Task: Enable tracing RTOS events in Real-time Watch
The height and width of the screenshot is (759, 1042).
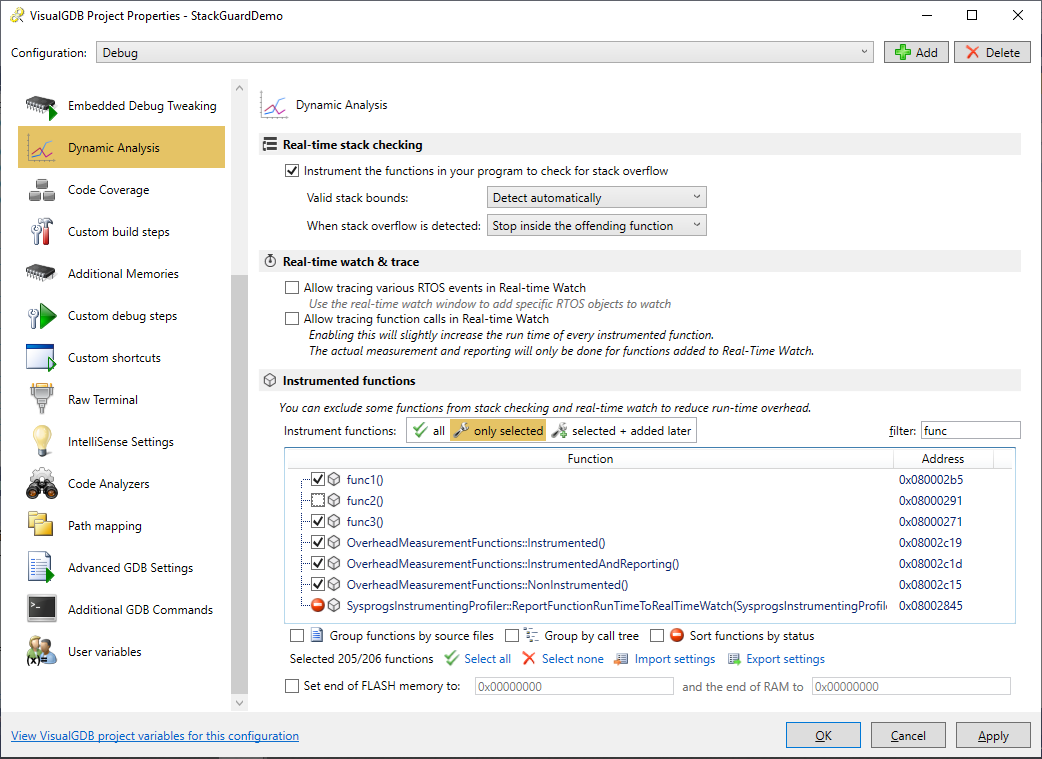Action: point(292,288)
